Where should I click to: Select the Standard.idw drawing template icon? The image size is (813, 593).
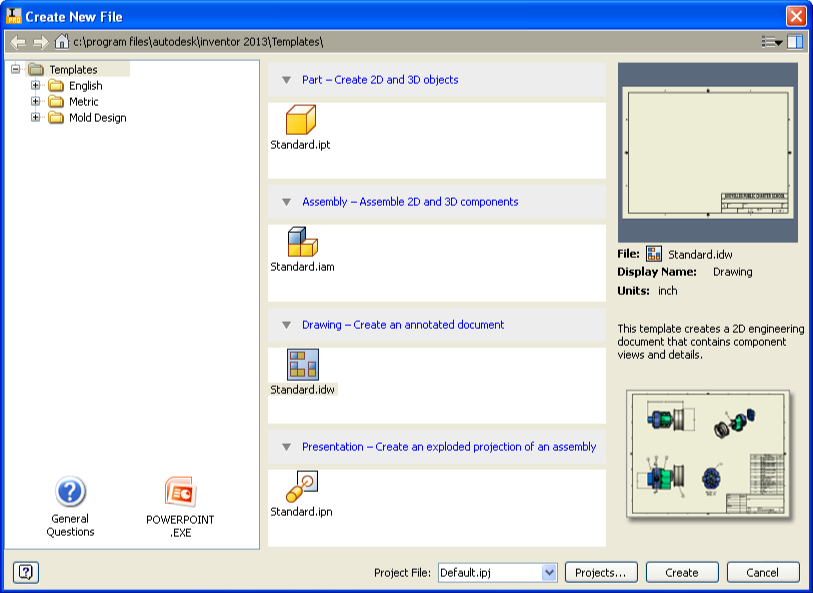tap(303, 365)
